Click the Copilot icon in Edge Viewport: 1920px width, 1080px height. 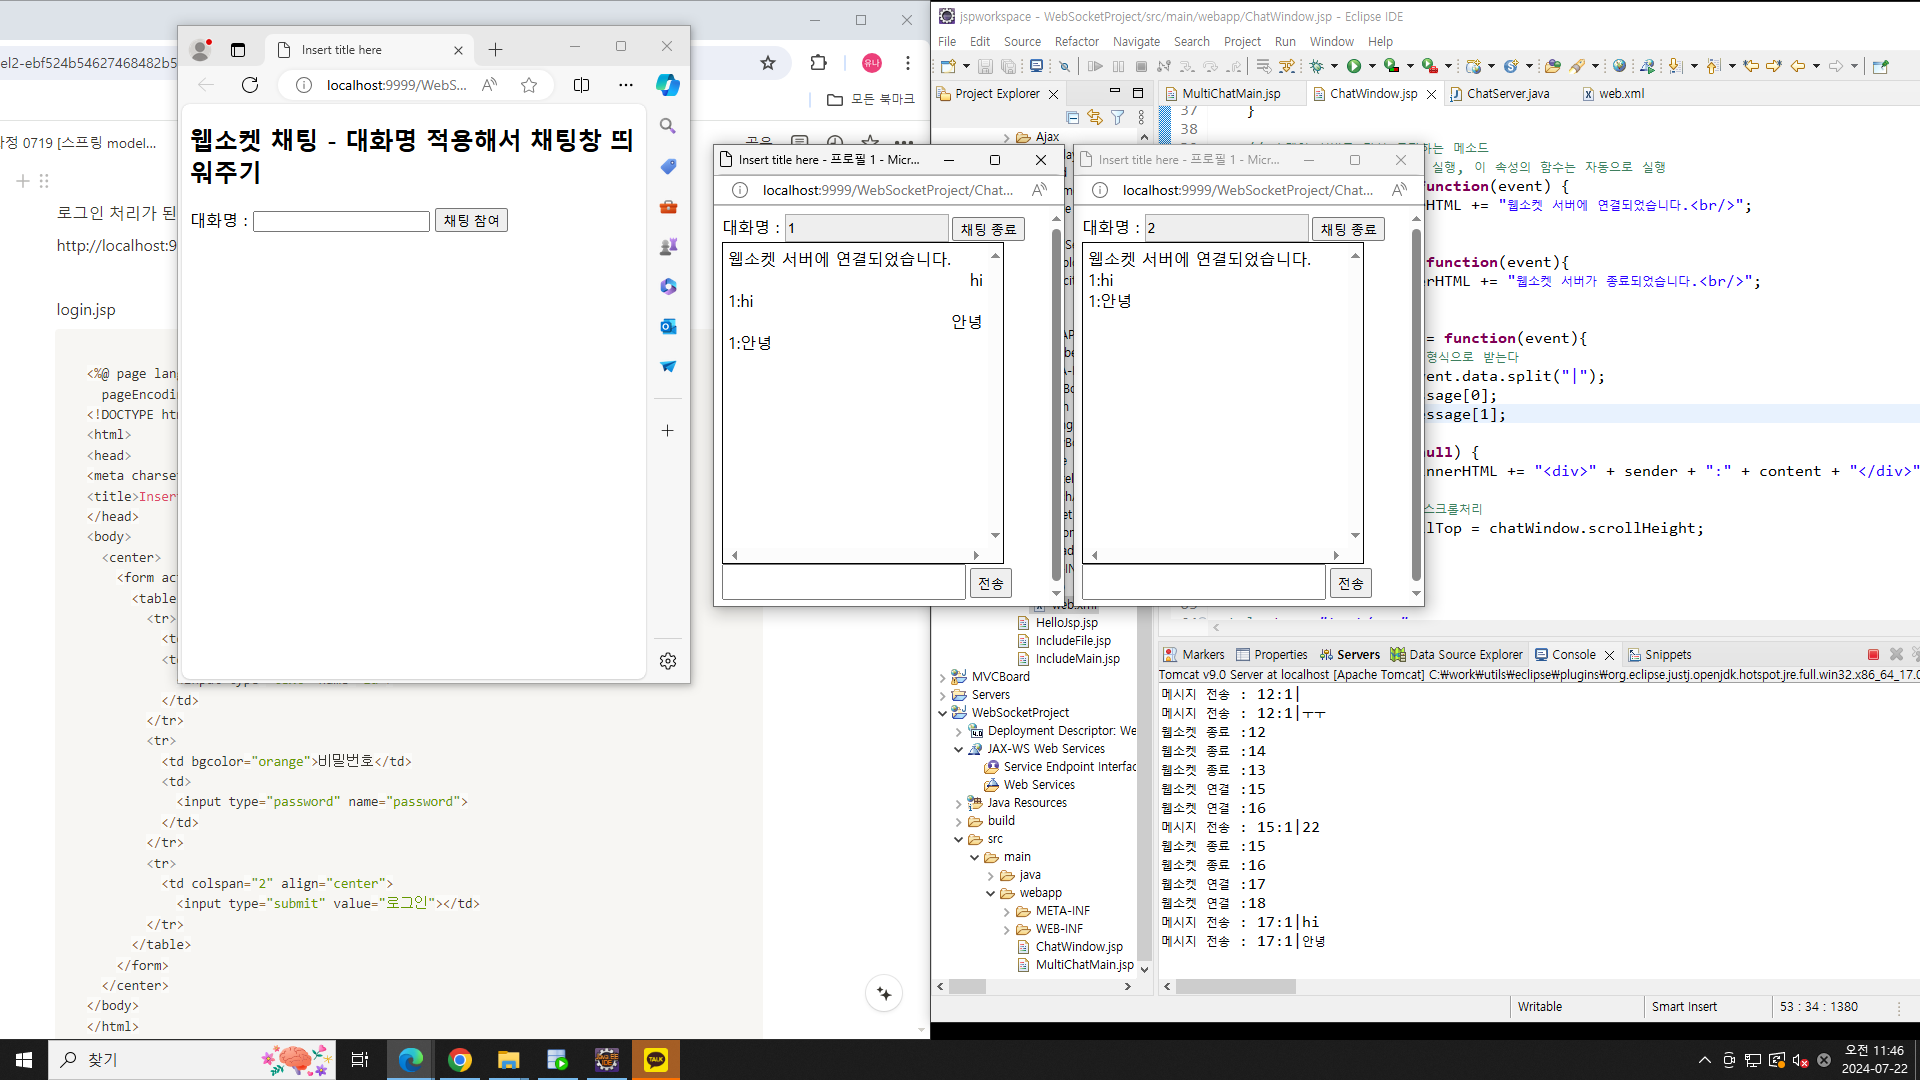point(668,85)
